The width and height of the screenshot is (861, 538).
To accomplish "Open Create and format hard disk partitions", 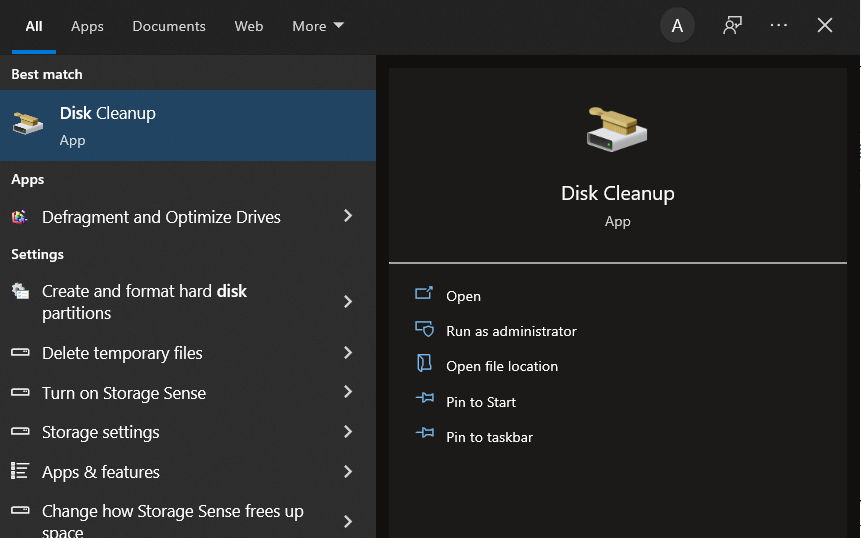I will point(188,301).
